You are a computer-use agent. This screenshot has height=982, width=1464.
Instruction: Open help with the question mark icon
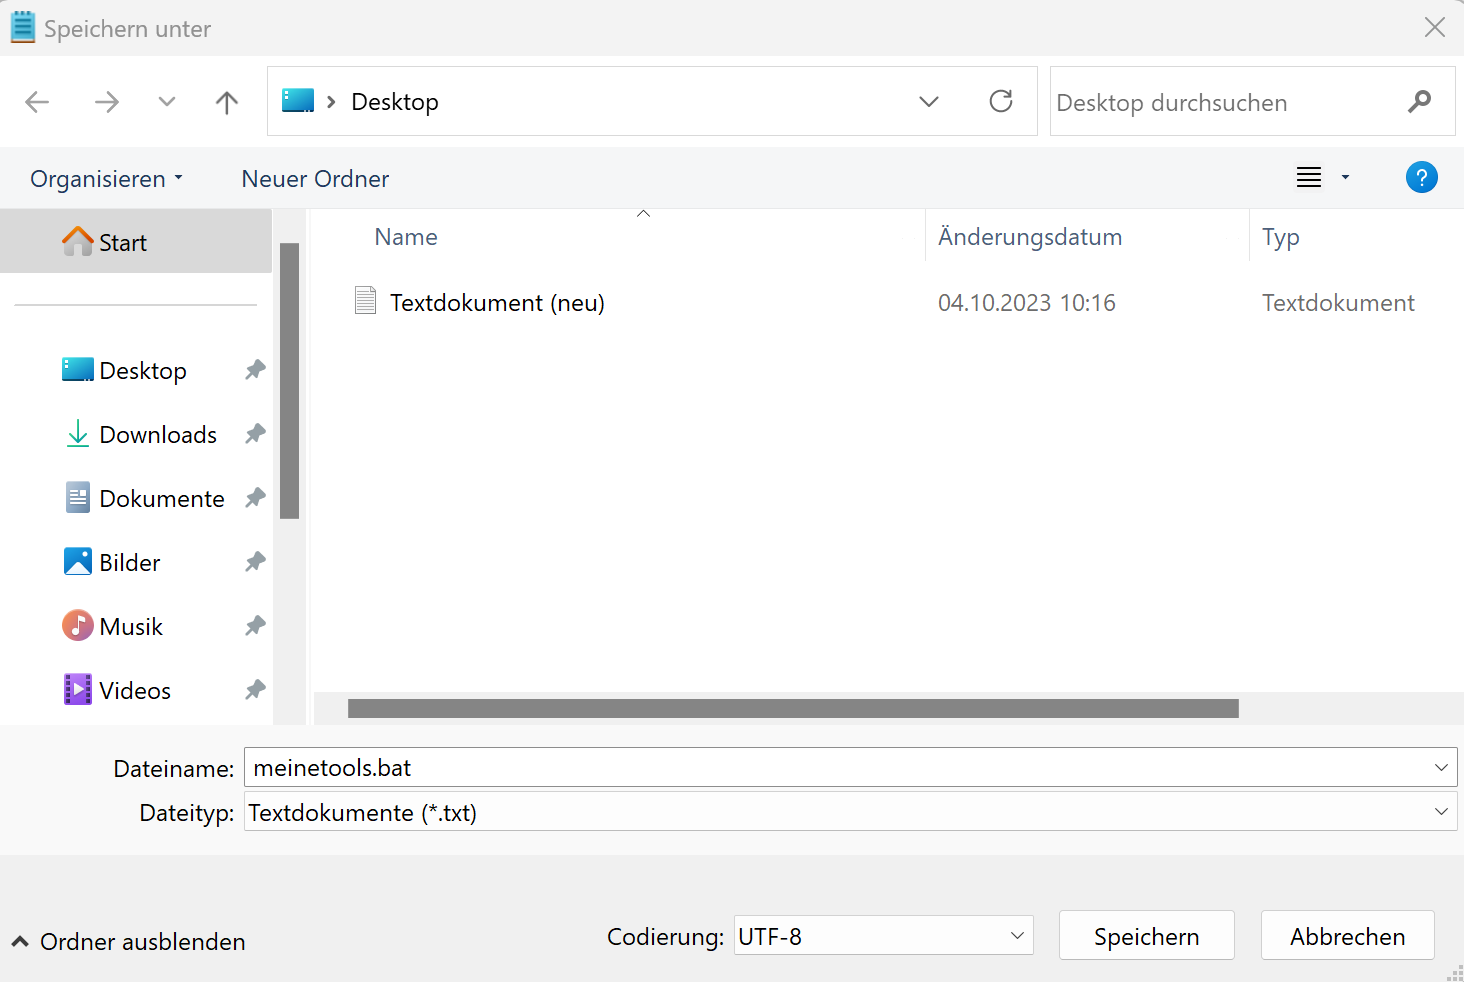point(1421,178)
